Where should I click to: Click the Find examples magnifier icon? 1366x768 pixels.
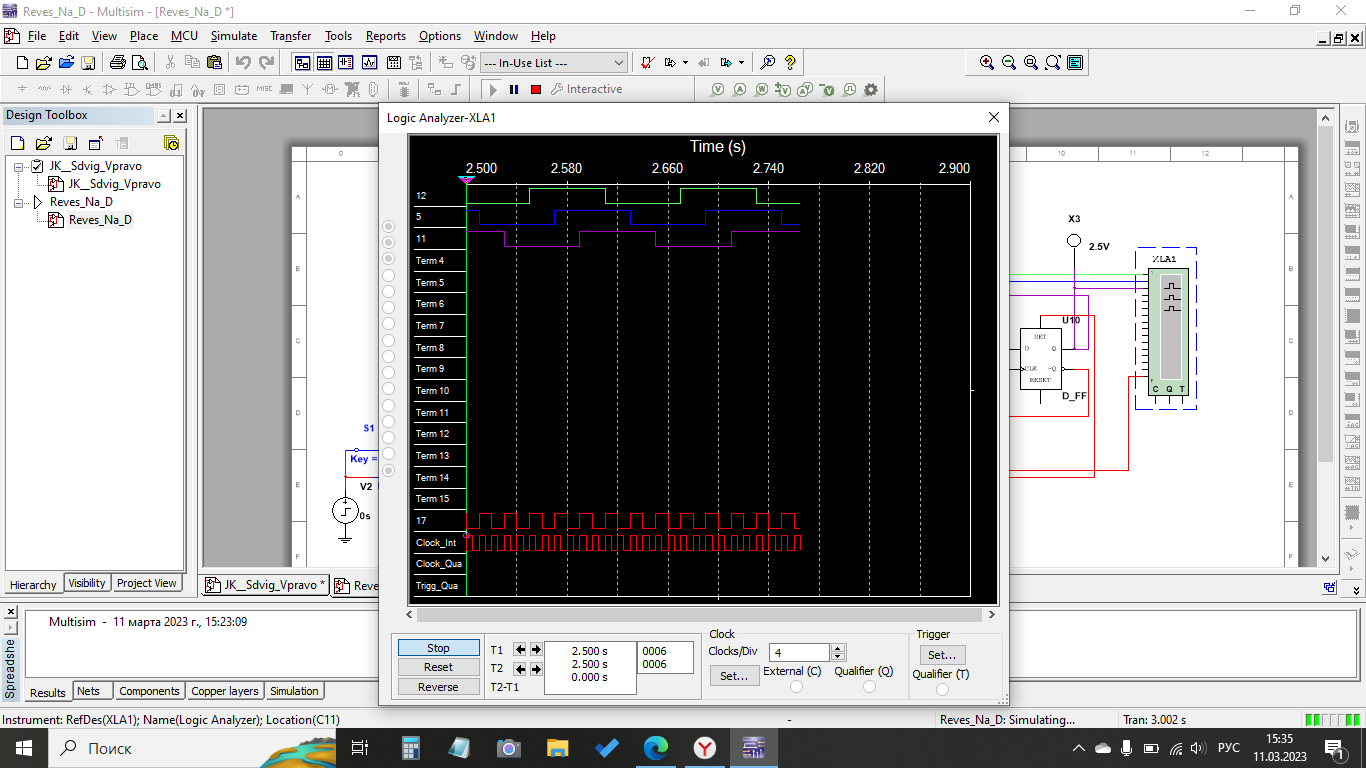[x=768, y=62]
